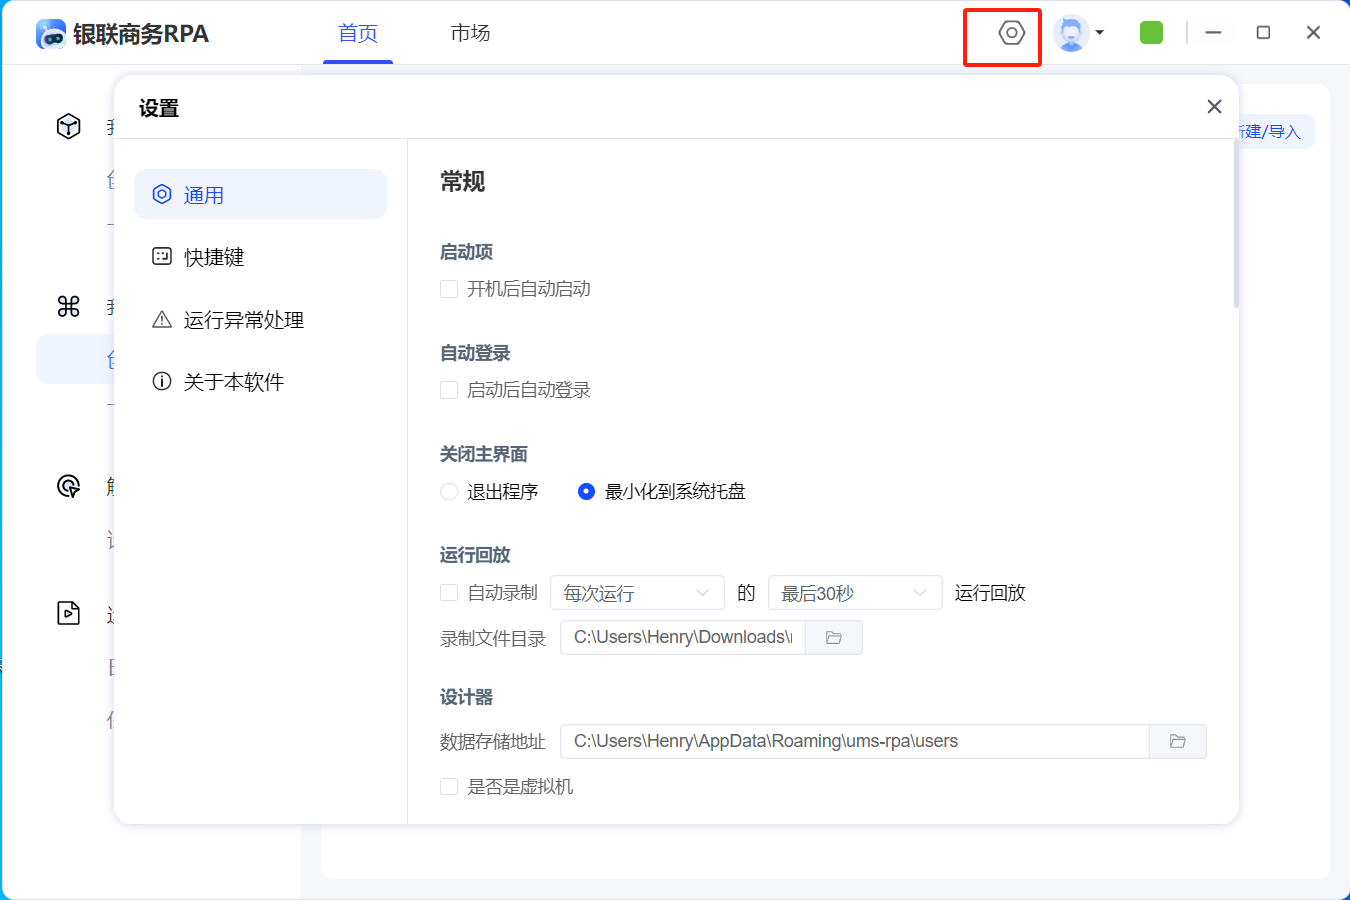
Task: Click the 数据存储地址 path input field
Action: [x=854, y=741]
